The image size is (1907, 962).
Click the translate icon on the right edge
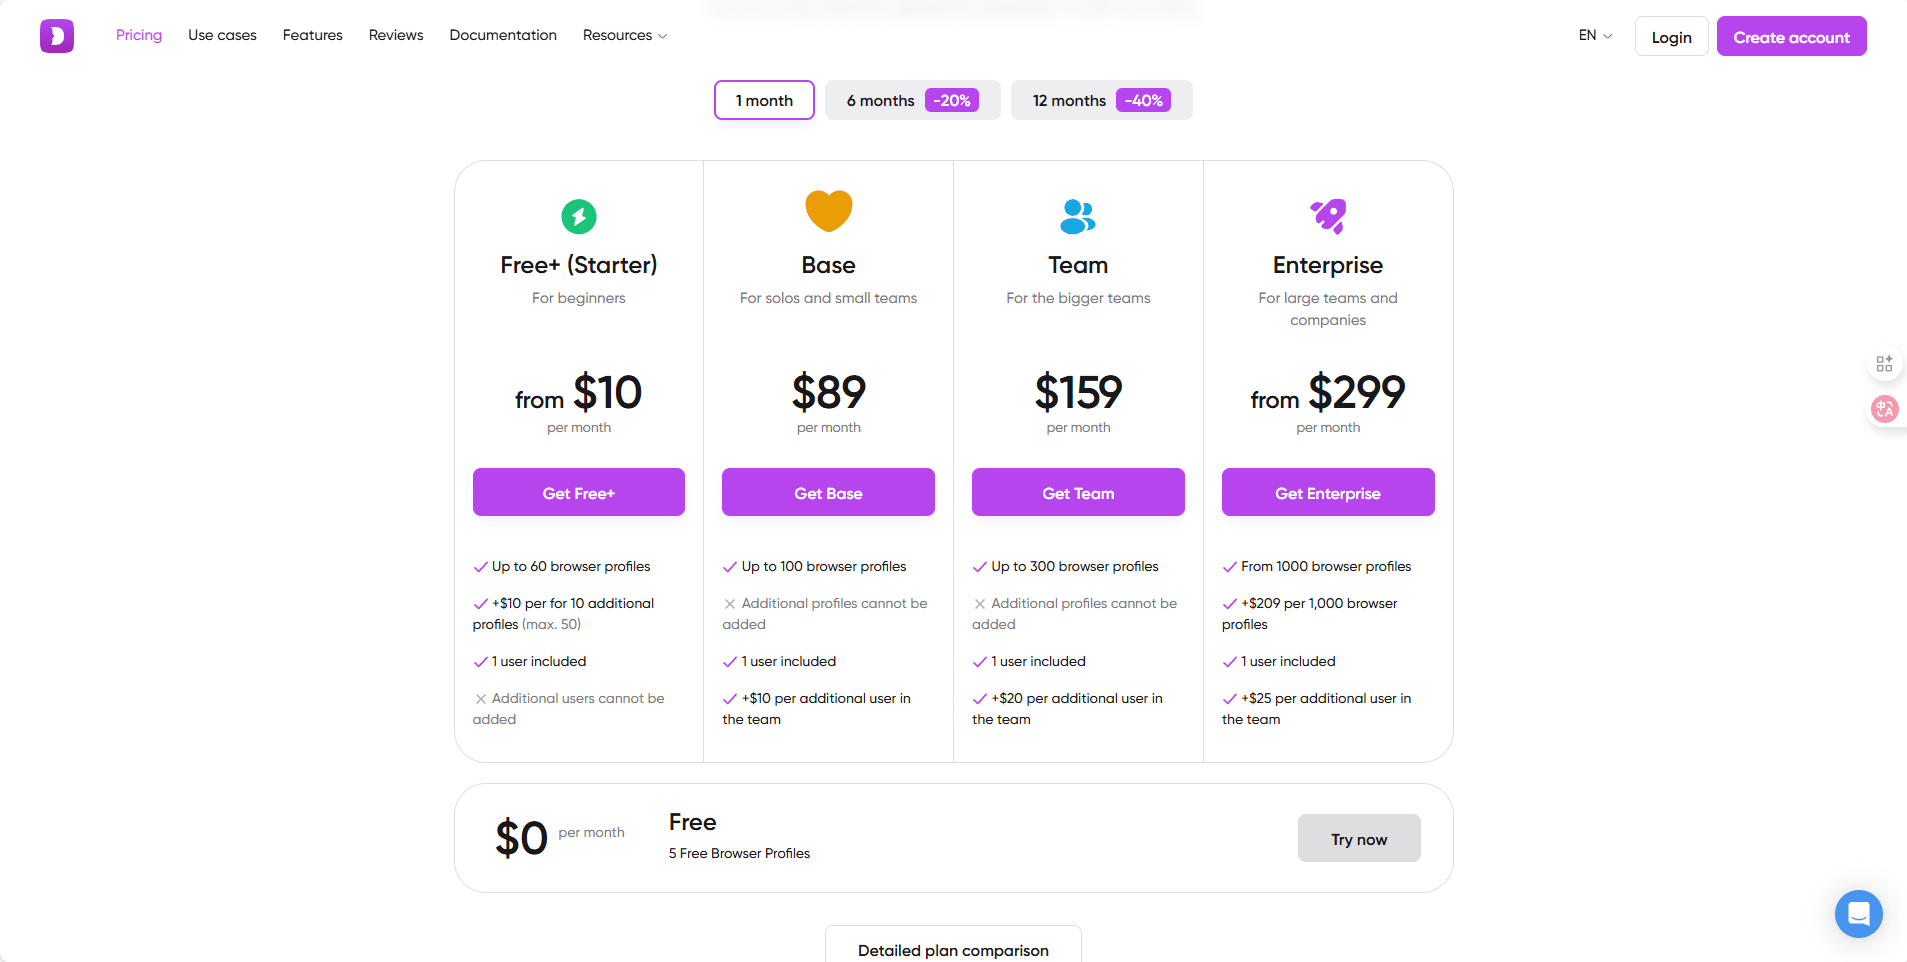pos(1884,409)
